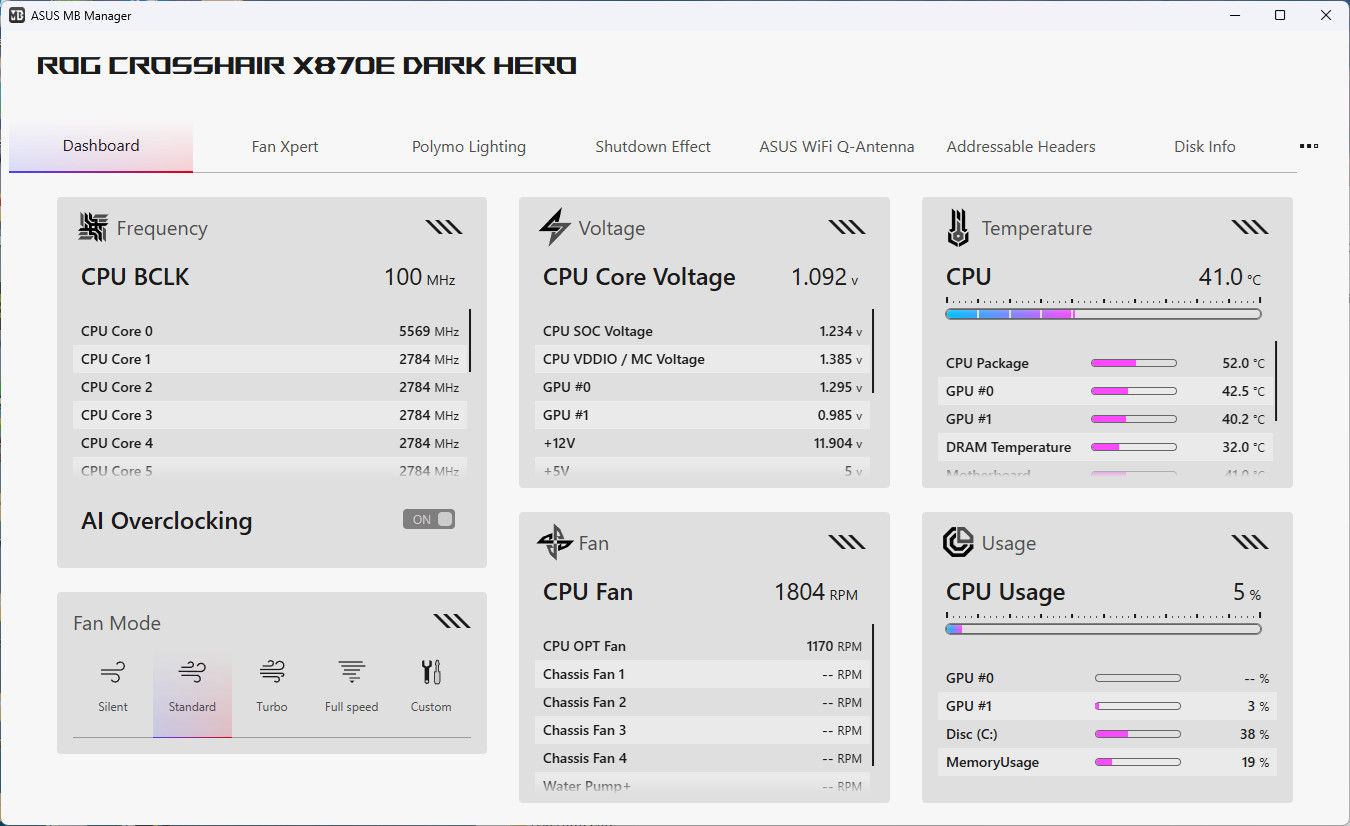Select the Turbo fan mode icon

[x=271, y=672]
